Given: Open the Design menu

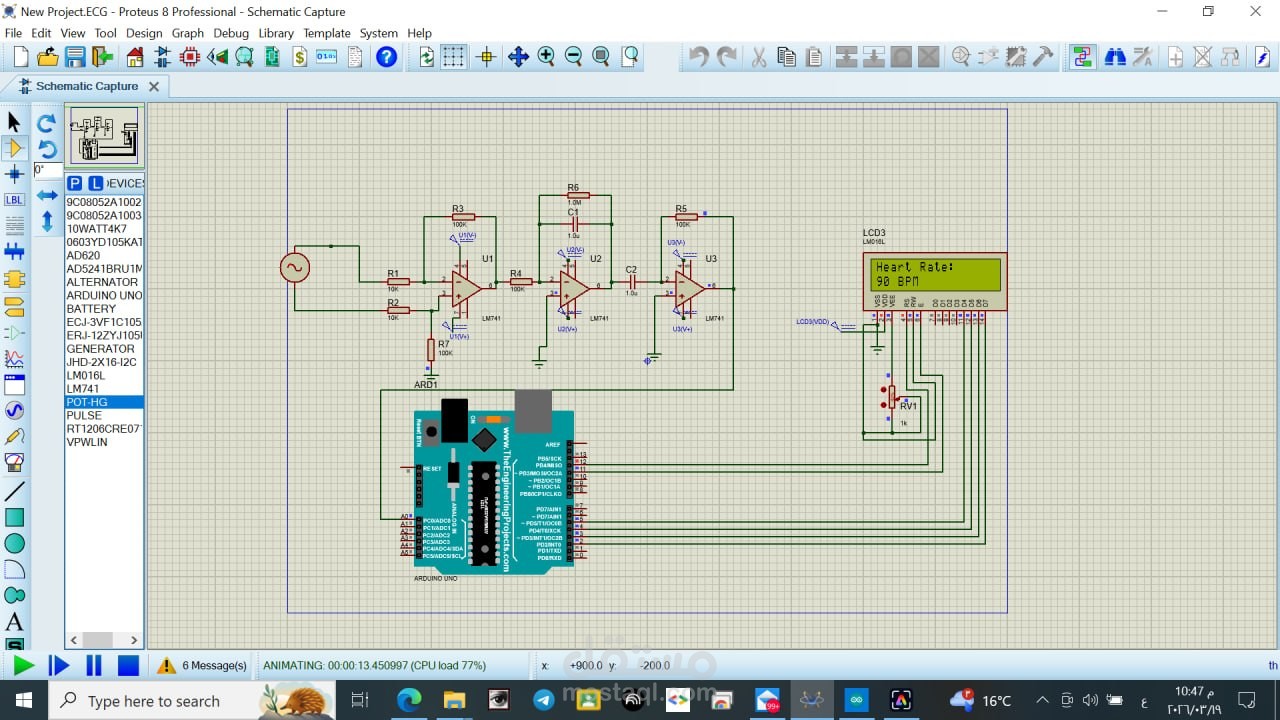Looking at the screenshot, I should 144,33.
